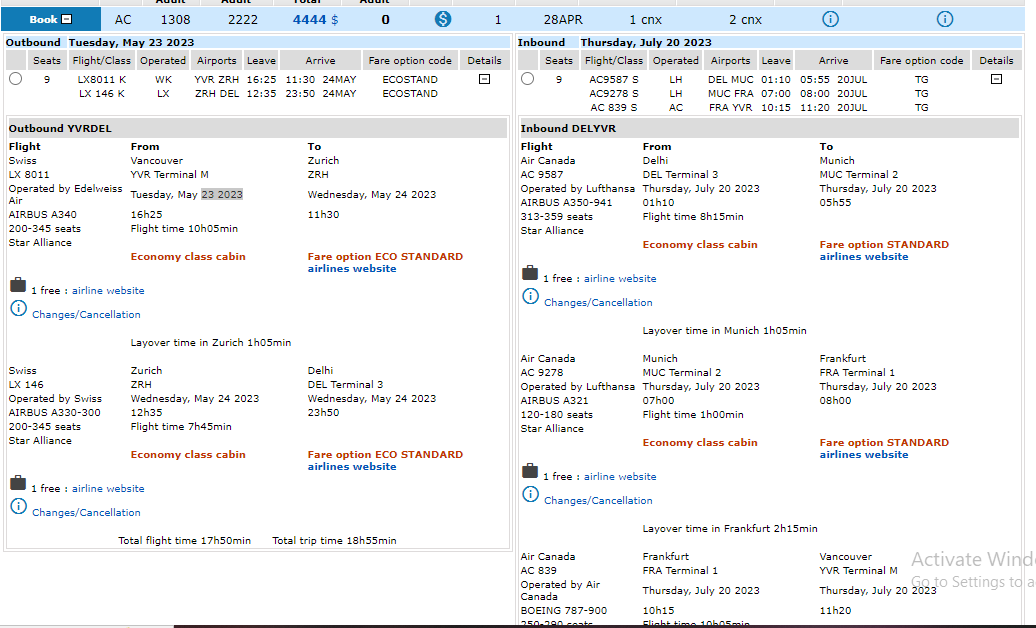The width and height of the screenshot is (1036, 628).
Task: Click info icon beside Changes/Cancellation for AC 9278
Action: pyautogui.click(x=530, y=496)
